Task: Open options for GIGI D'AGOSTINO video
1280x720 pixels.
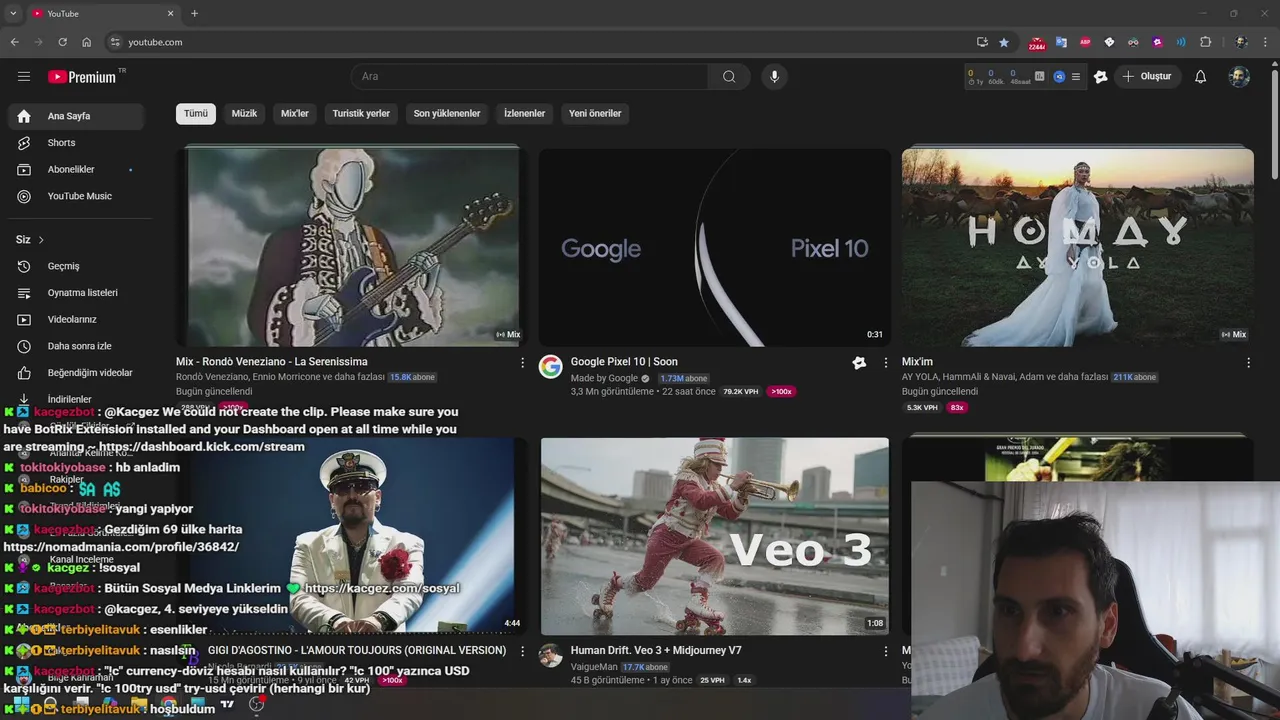Action: click(x=522, y=651)
